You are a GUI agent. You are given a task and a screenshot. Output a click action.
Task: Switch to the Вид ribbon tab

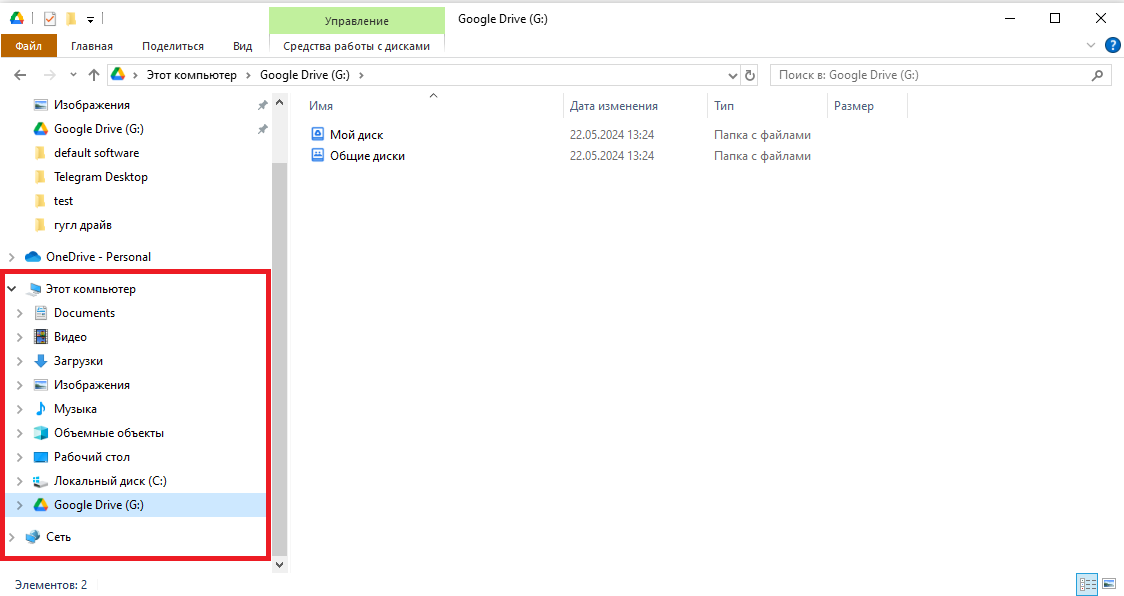pos(242,46)
